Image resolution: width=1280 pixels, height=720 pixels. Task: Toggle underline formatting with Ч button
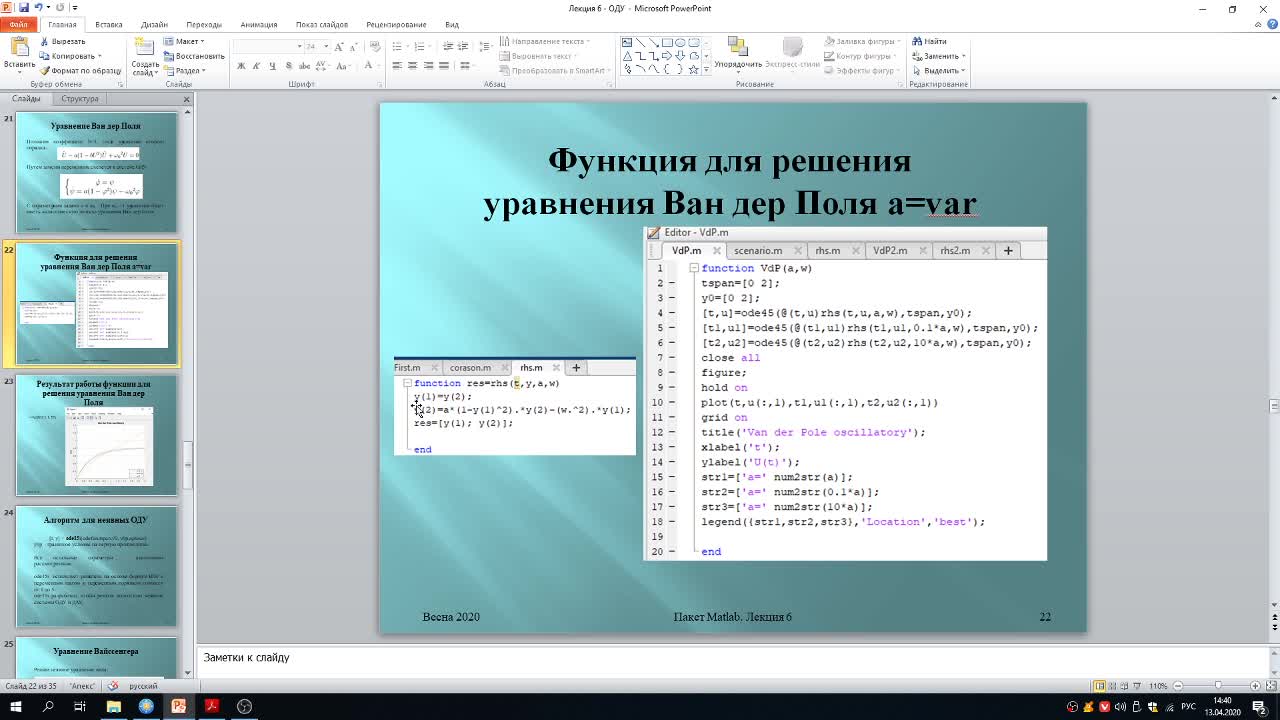(x=272, y=66)
